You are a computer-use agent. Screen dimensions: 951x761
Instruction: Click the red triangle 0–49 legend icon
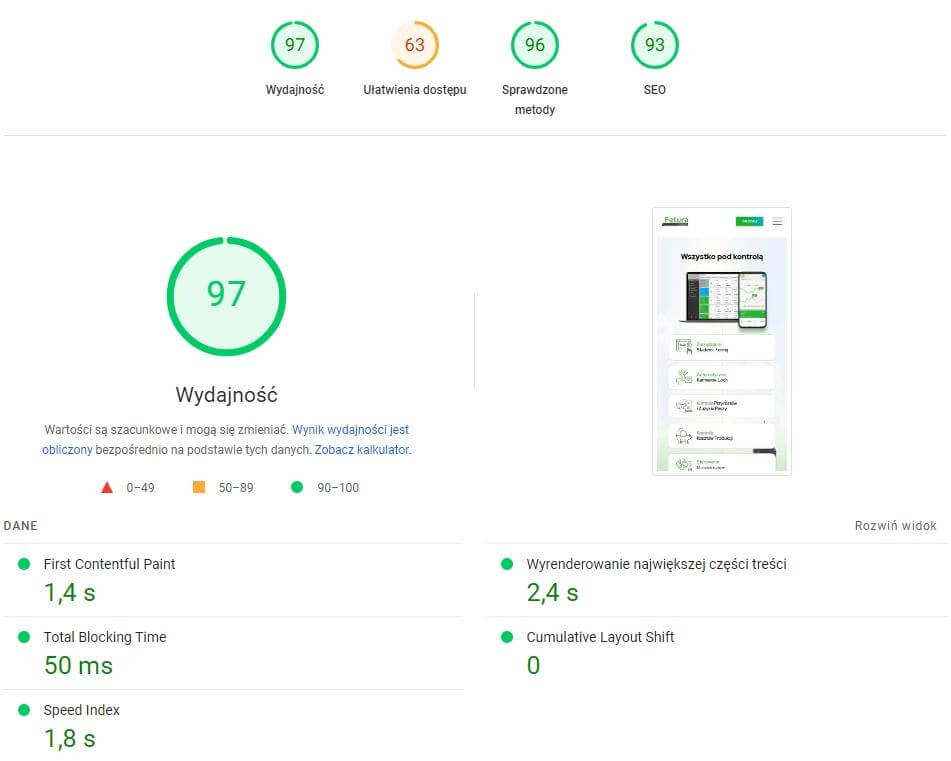click(x=107, y=488)
